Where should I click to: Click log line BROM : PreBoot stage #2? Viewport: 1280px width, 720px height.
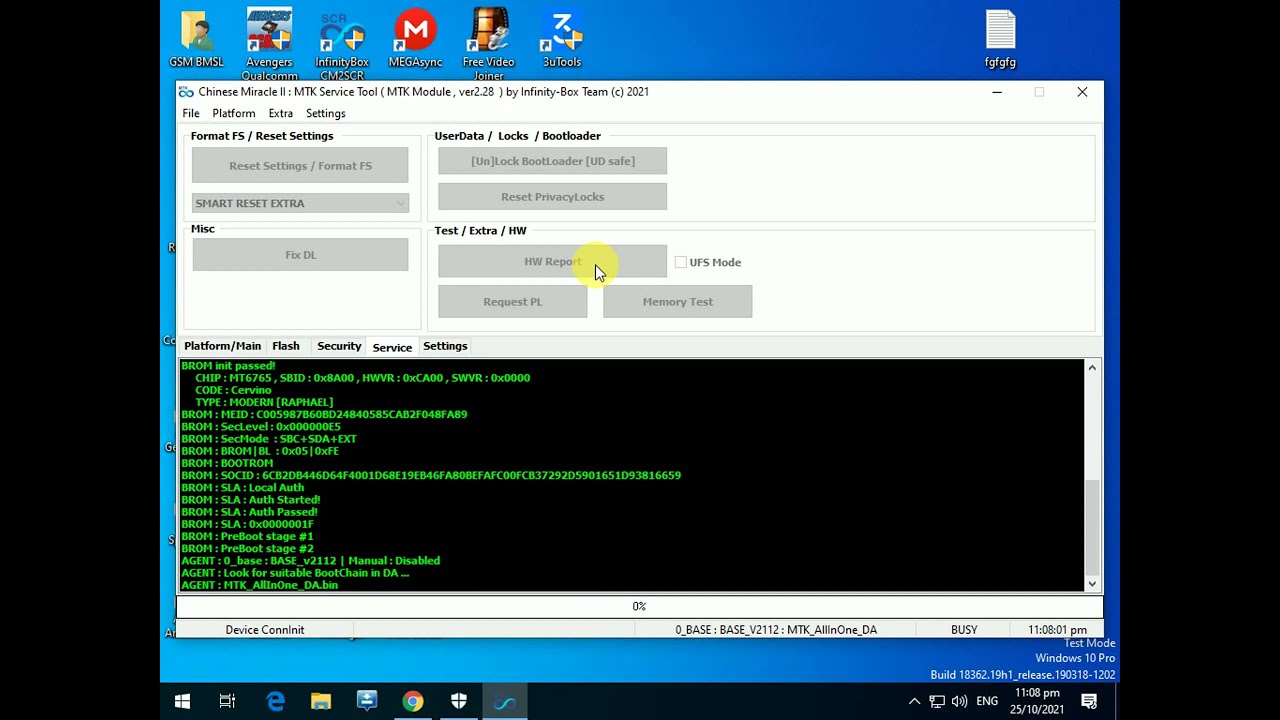pos(247,549)
